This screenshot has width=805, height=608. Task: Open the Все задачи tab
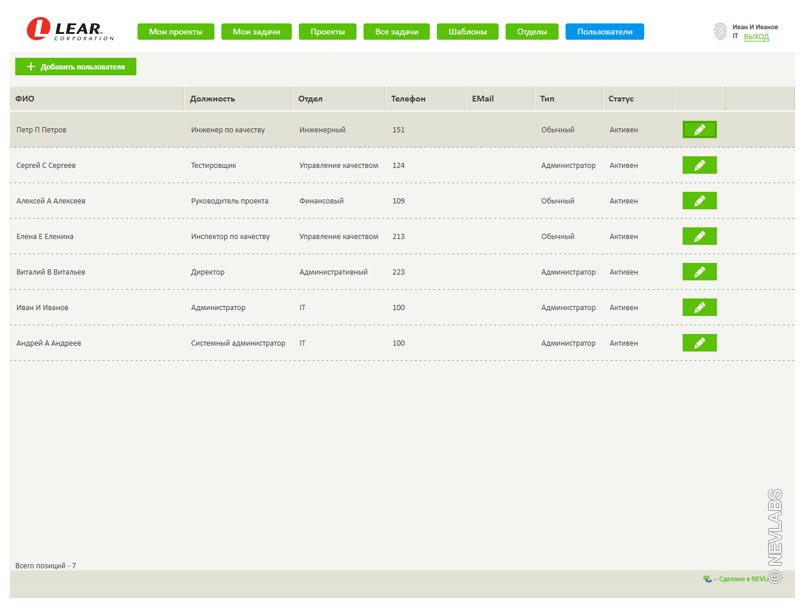tap(396, 32)
